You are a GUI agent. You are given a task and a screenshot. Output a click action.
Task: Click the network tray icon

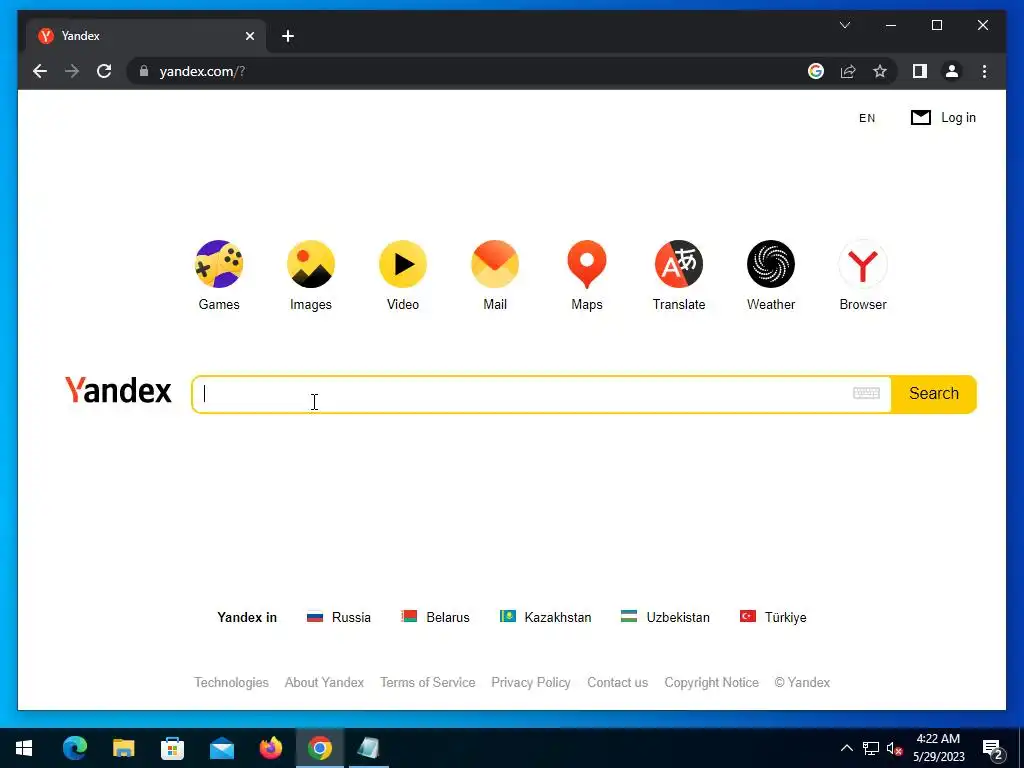[871, 748]
